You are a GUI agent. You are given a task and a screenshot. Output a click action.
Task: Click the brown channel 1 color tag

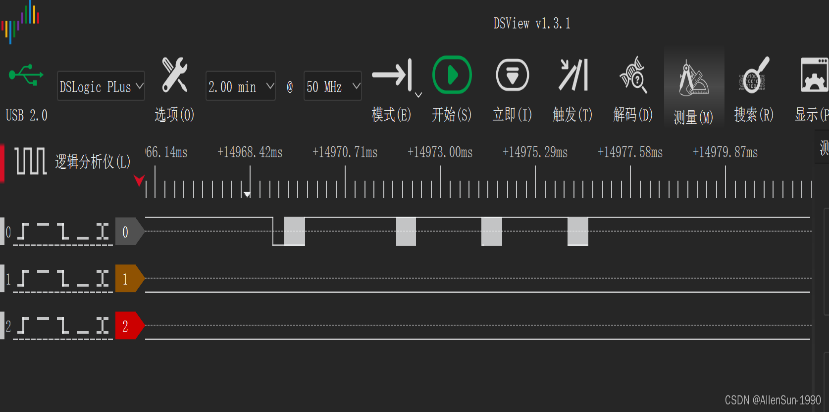pos(128,279)
